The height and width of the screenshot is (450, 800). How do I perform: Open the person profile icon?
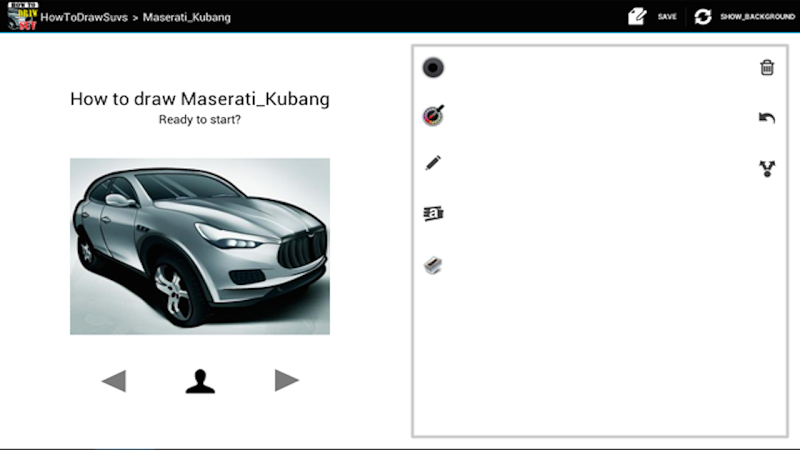click(200, 381)
